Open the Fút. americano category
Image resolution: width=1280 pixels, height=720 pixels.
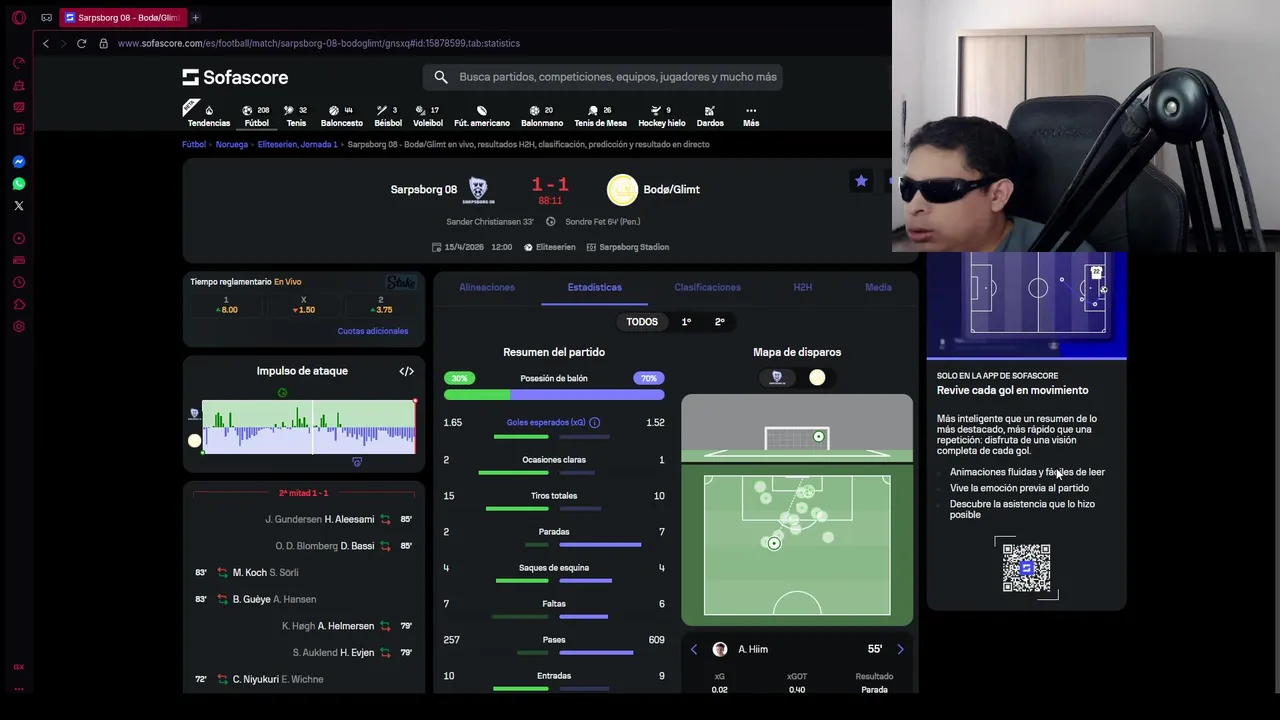click(482, 116)
